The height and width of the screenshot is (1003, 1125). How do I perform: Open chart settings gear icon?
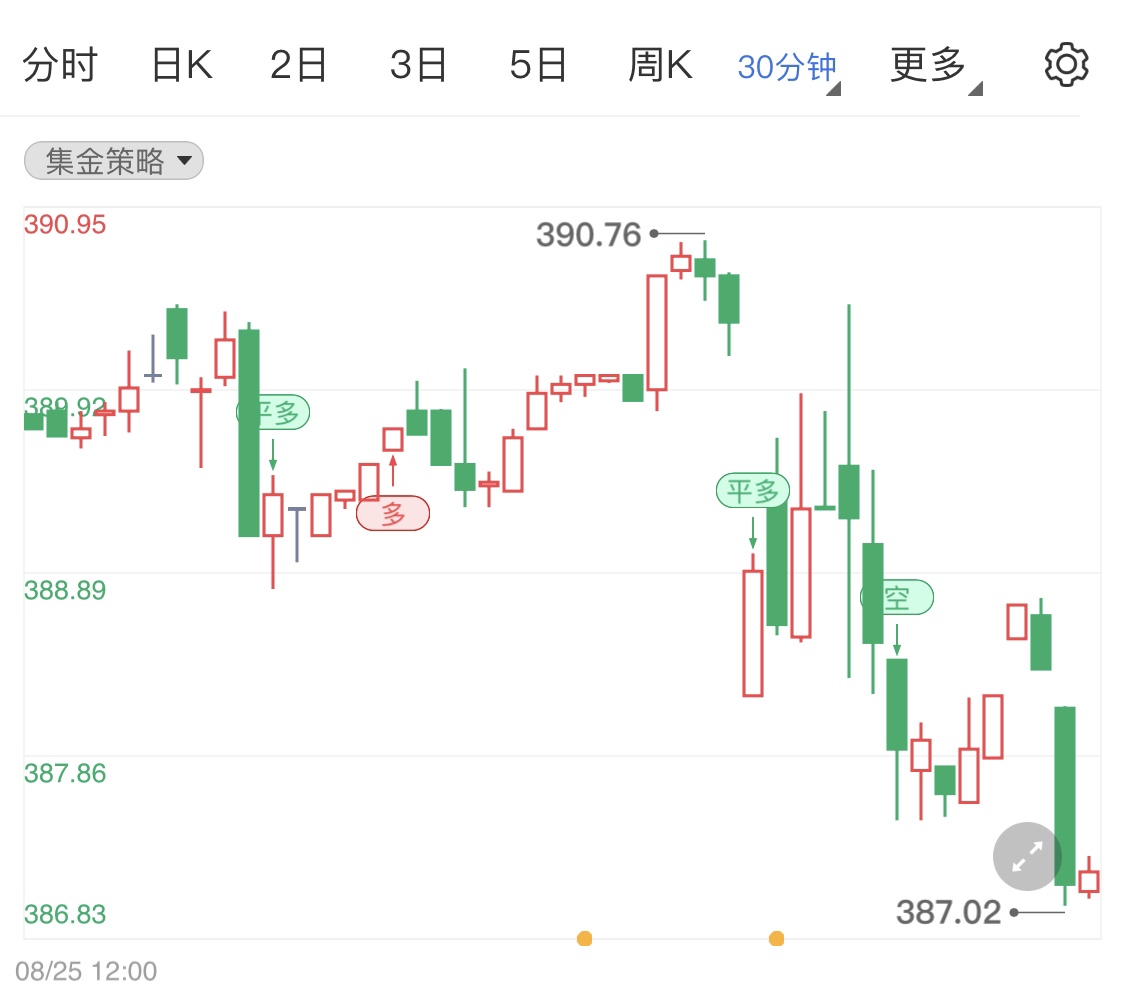[1066, 65]
